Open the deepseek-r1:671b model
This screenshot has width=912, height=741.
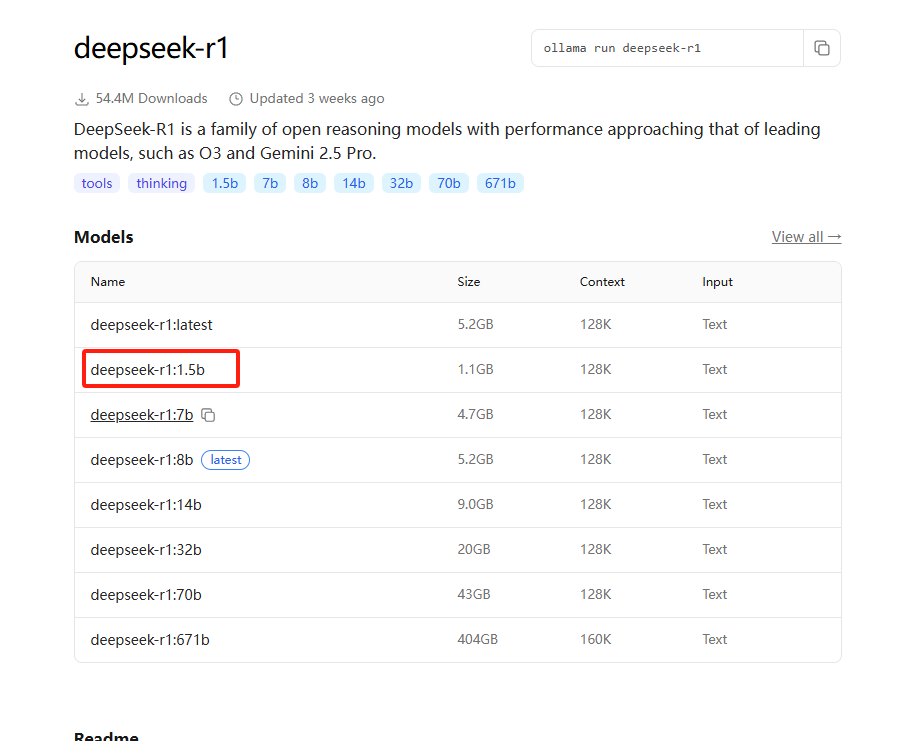[x=150, y=640]
